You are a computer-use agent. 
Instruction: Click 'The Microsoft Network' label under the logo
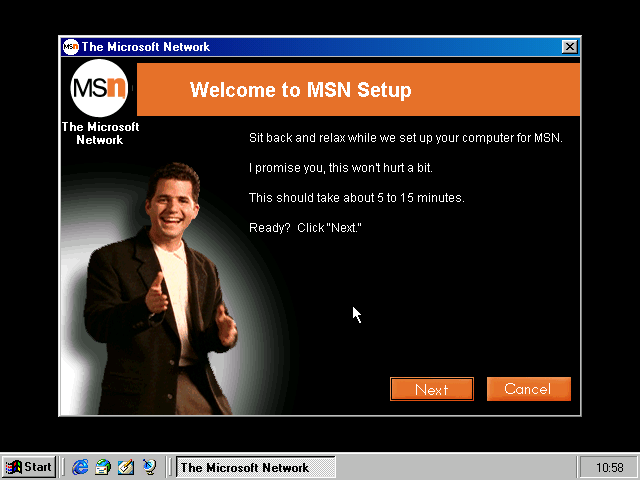tap(100, 133)
